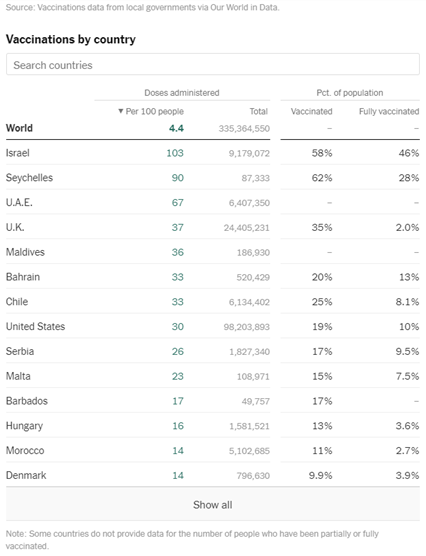The image size is (426, 556).
Task: Click the World summary row label
Action: click(x=19, y=128)
